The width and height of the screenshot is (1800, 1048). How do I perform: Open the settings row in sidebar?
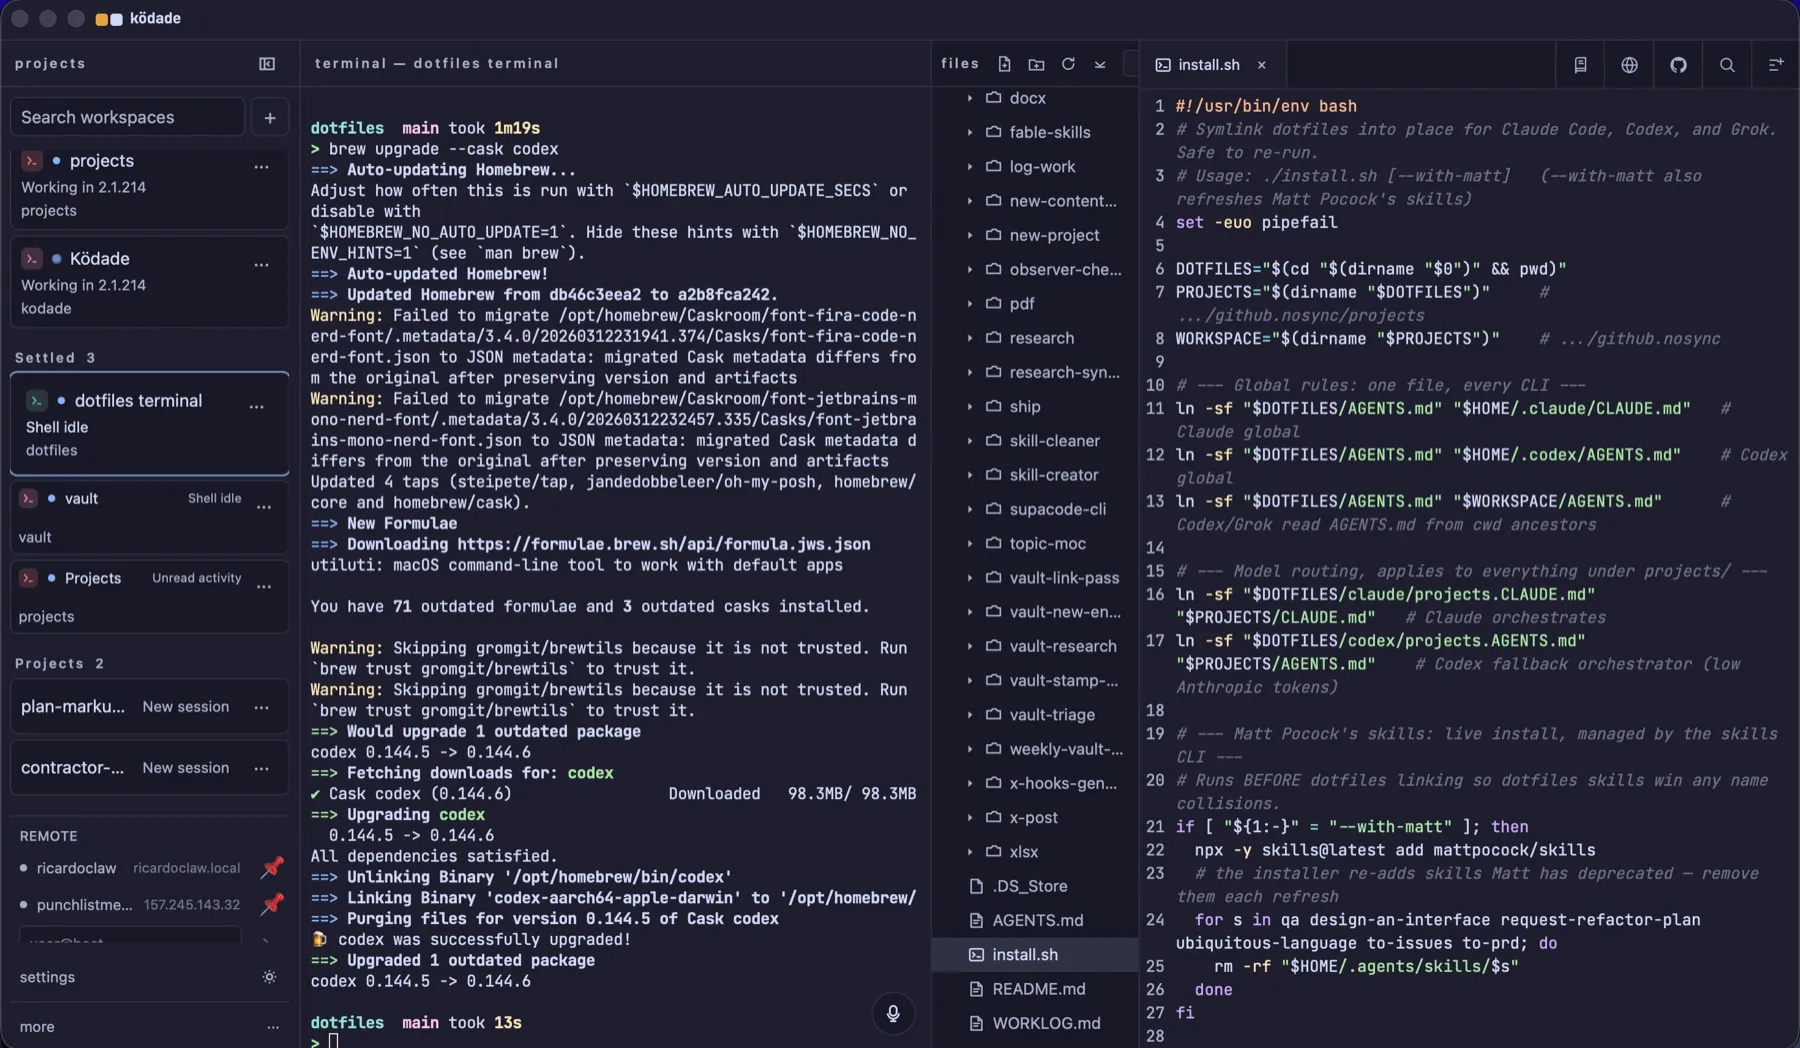(x=149, y=977)
